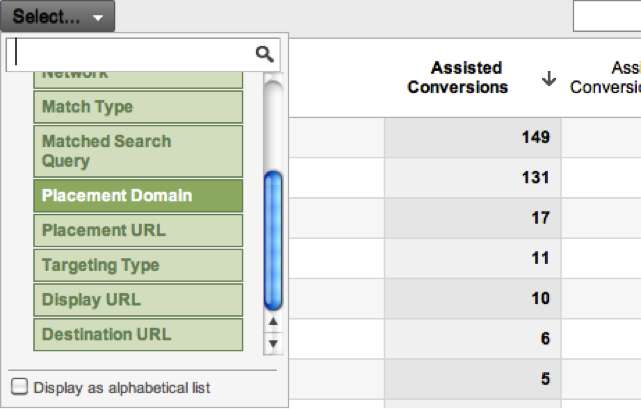The width and height of the screenshot is (641, 409).
Task: Click the empty input box at top right
Action: 607,16
